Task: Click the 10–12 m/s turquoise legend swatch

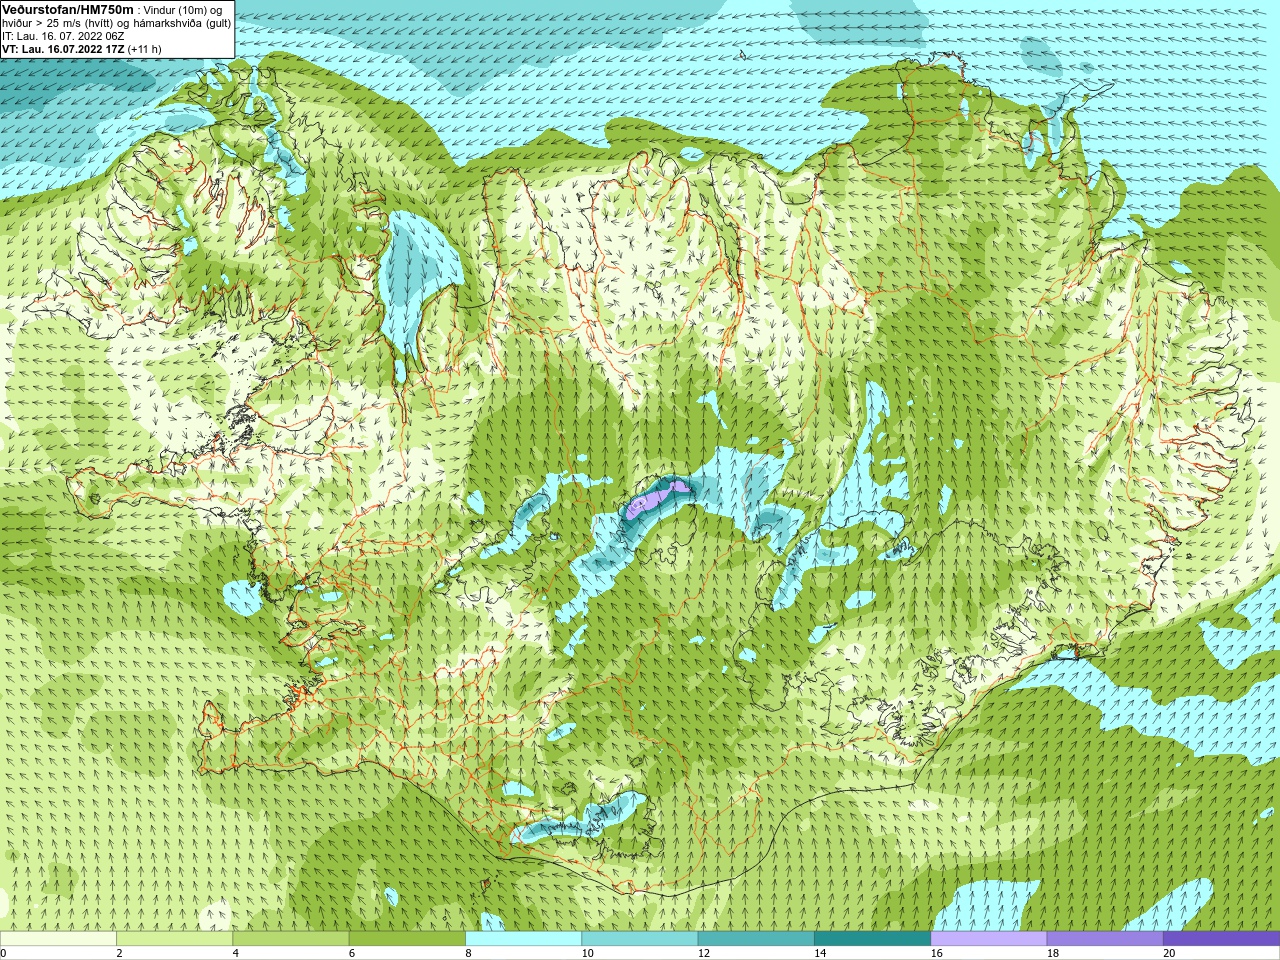Action: [x=640, y=939]
